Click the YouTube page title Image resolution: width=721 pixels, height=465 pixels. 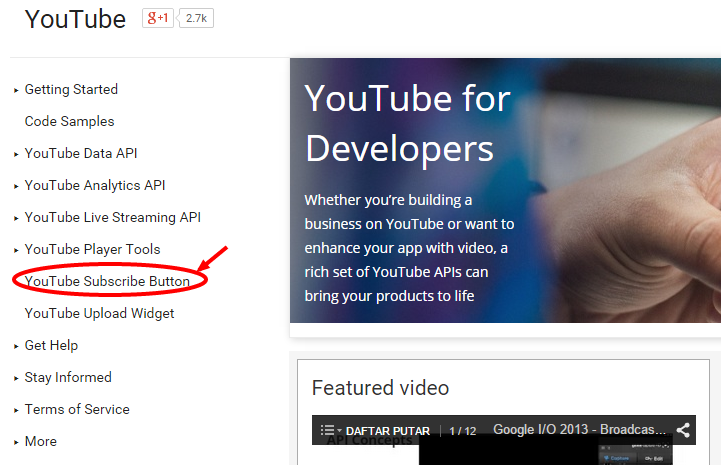[x=75, y=19]
